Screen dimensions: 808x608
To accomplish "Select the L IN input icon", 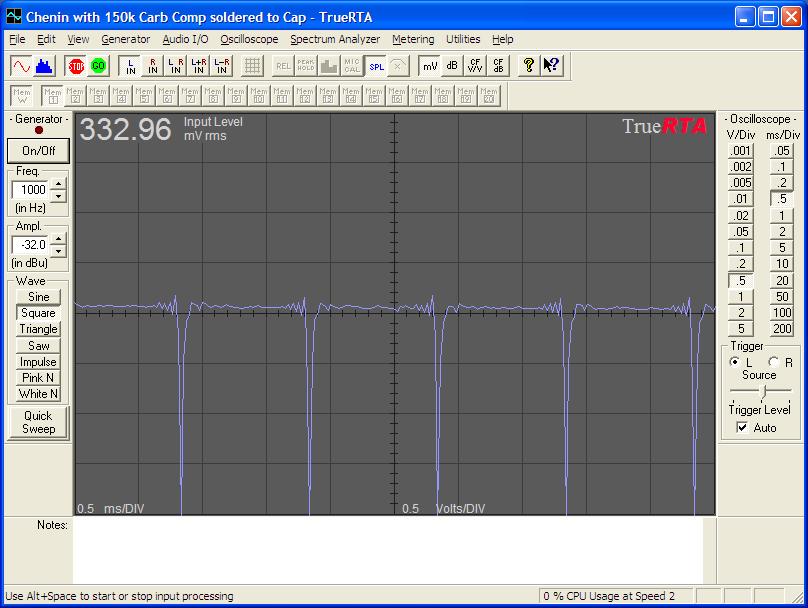I will (x=130, y=66).
